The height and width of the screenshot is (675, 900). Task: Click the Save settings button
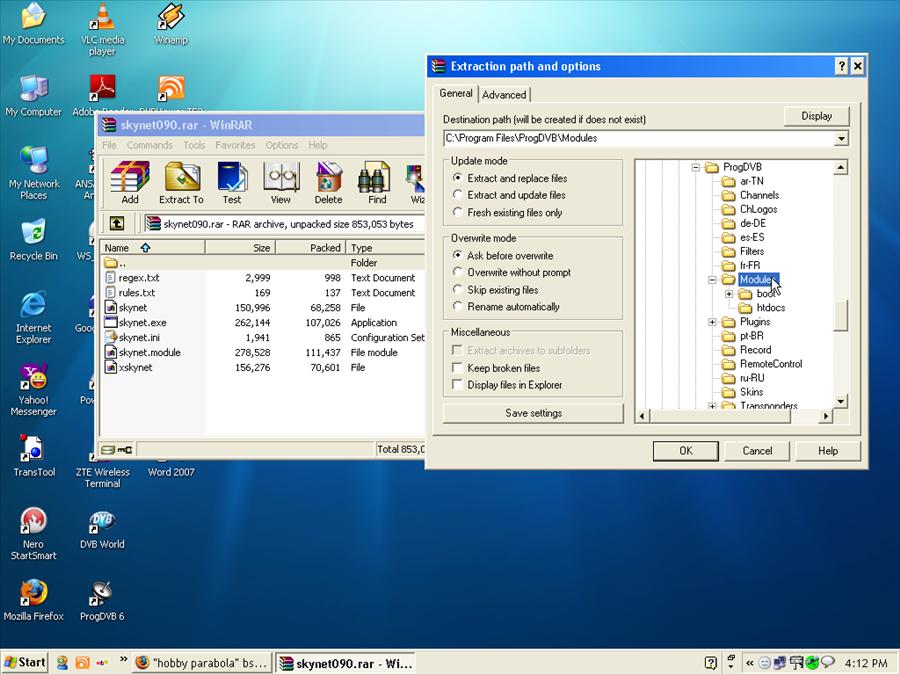tap(533, 413)
